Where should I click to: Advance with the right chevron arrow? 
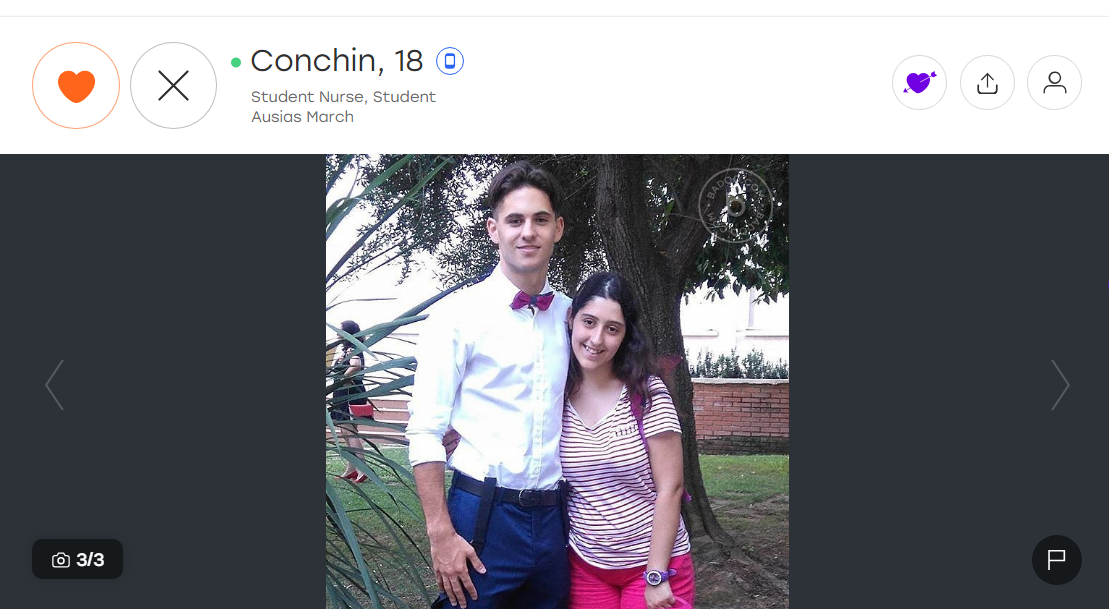click(1059, 385)
